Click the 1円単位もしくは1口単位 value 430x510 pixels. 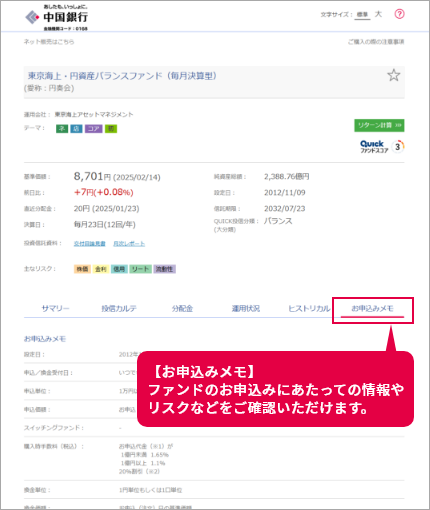pos(150,490)
